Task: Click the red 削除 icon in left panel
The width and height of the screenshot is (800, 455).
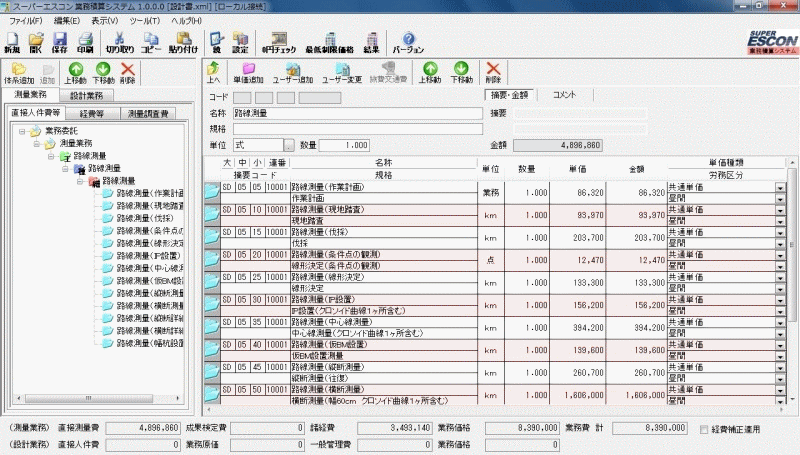Action: (x=127, y=73)
